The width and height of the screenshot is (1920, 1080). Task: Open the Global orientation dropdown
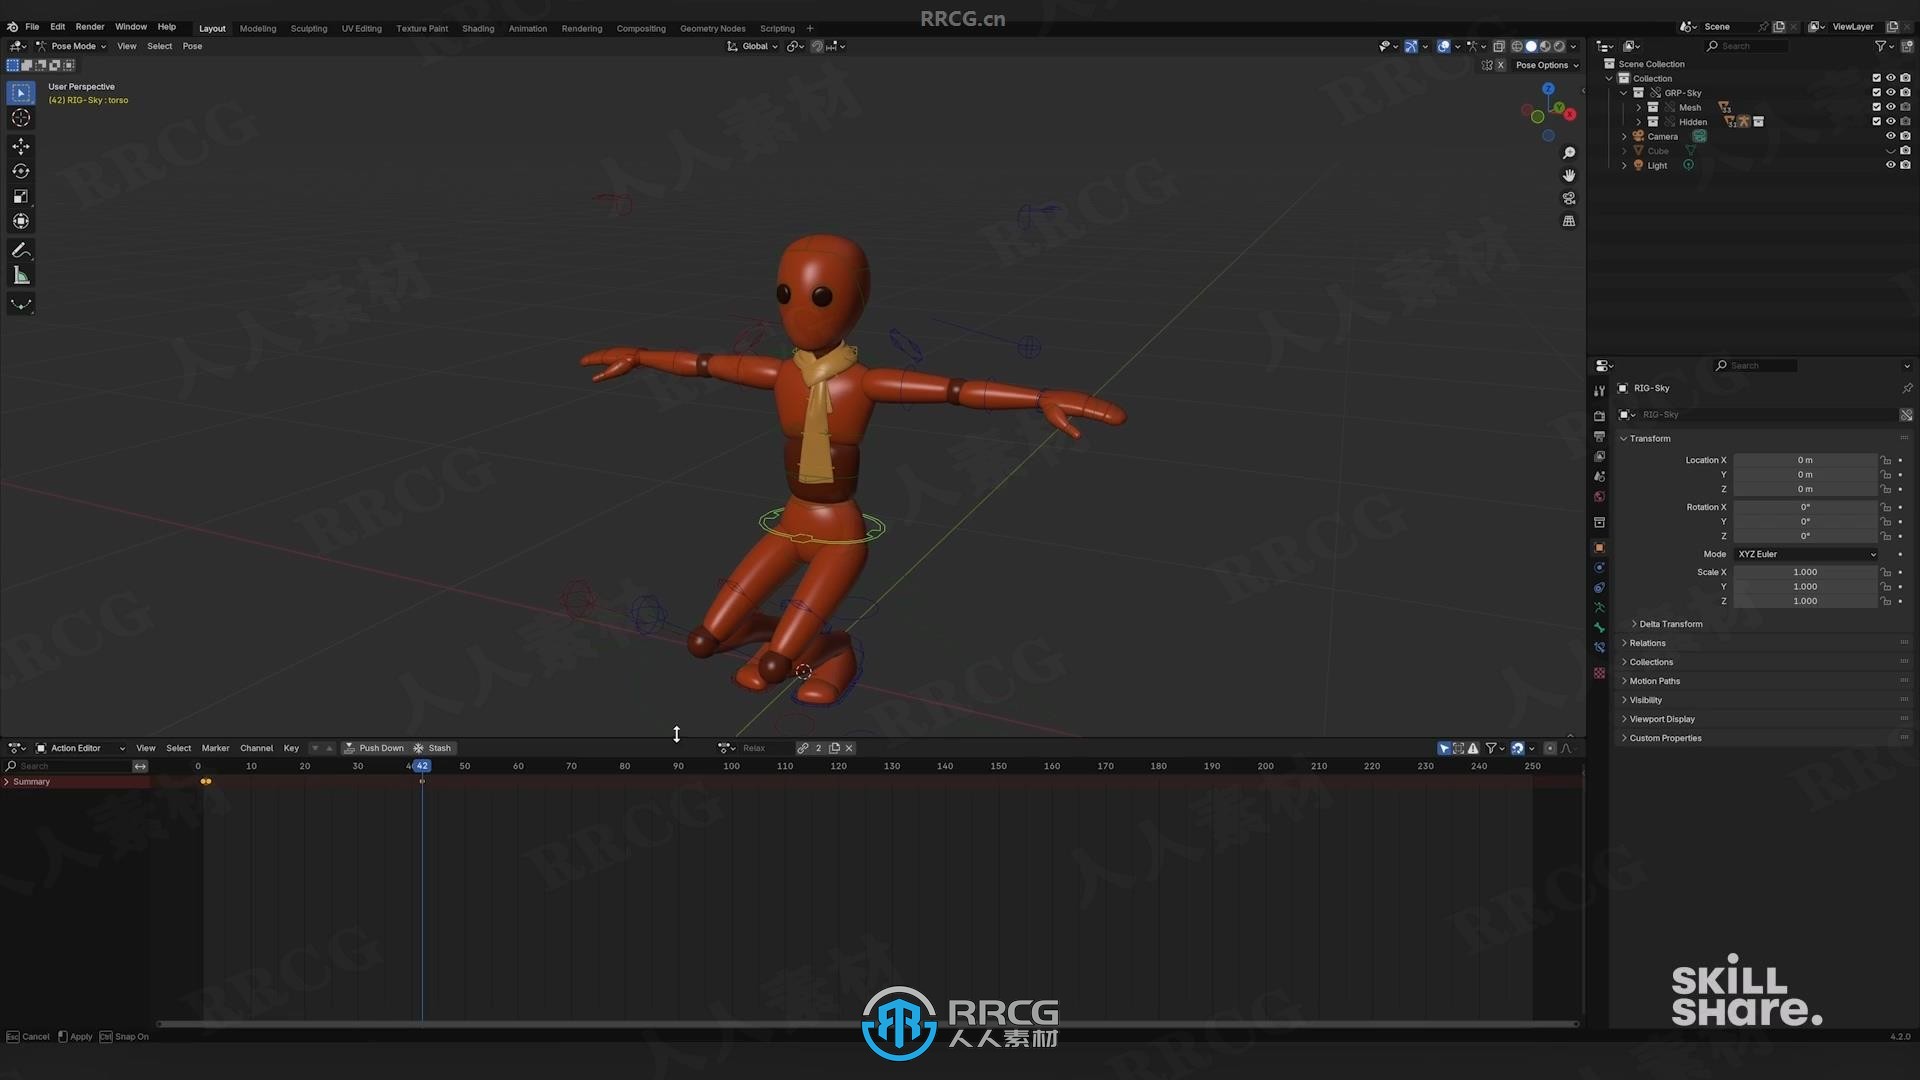coord(753,46)
